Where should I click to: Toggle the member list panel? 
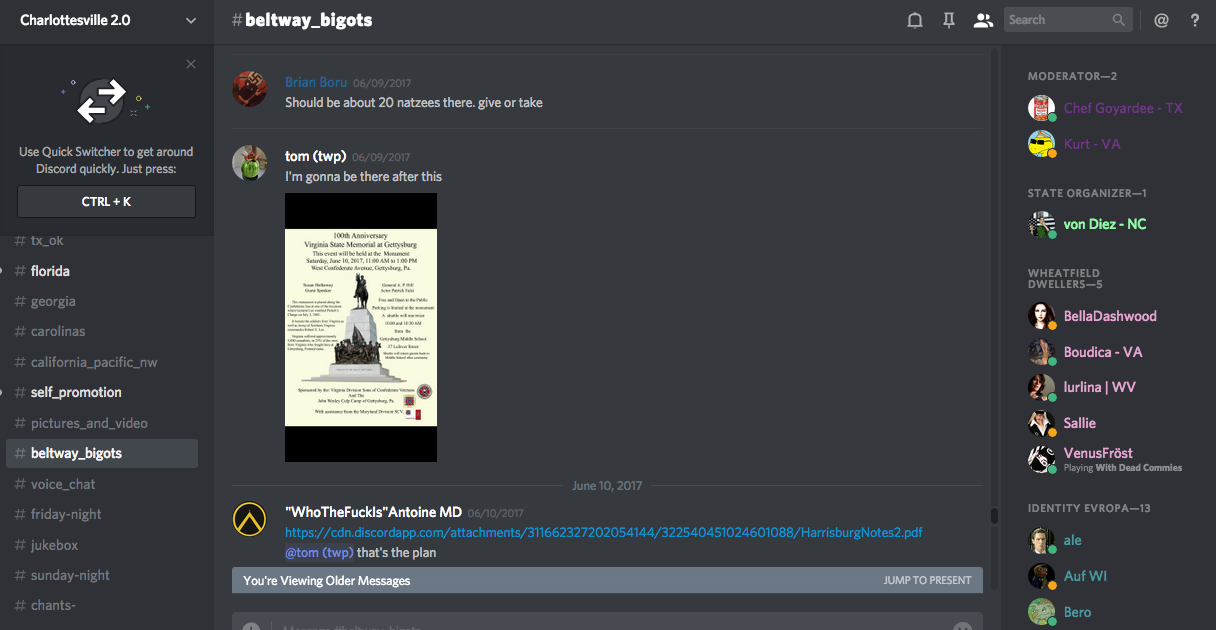pos(983,20)
